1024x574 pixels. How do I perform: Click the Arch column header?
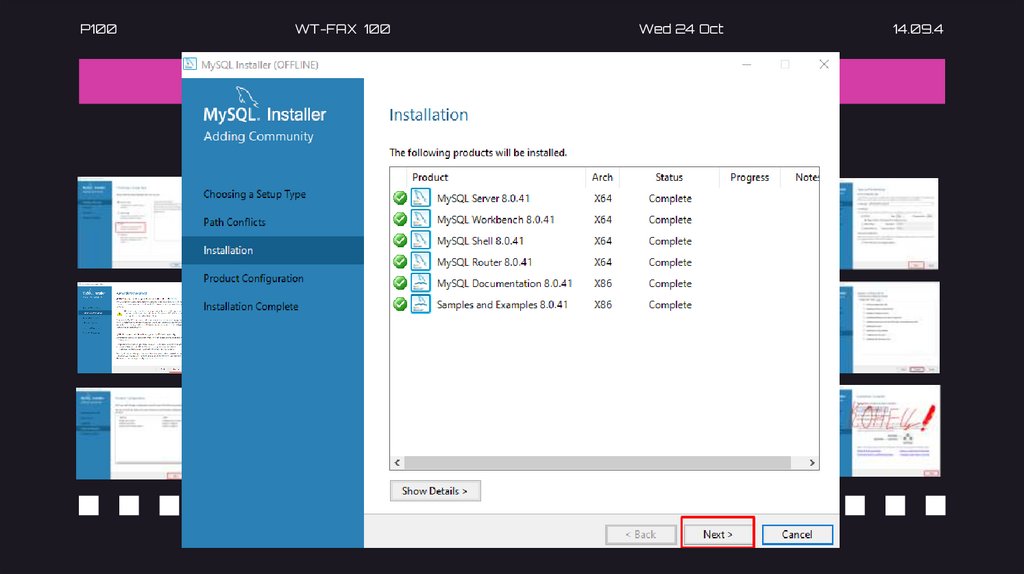click(602, 177)
